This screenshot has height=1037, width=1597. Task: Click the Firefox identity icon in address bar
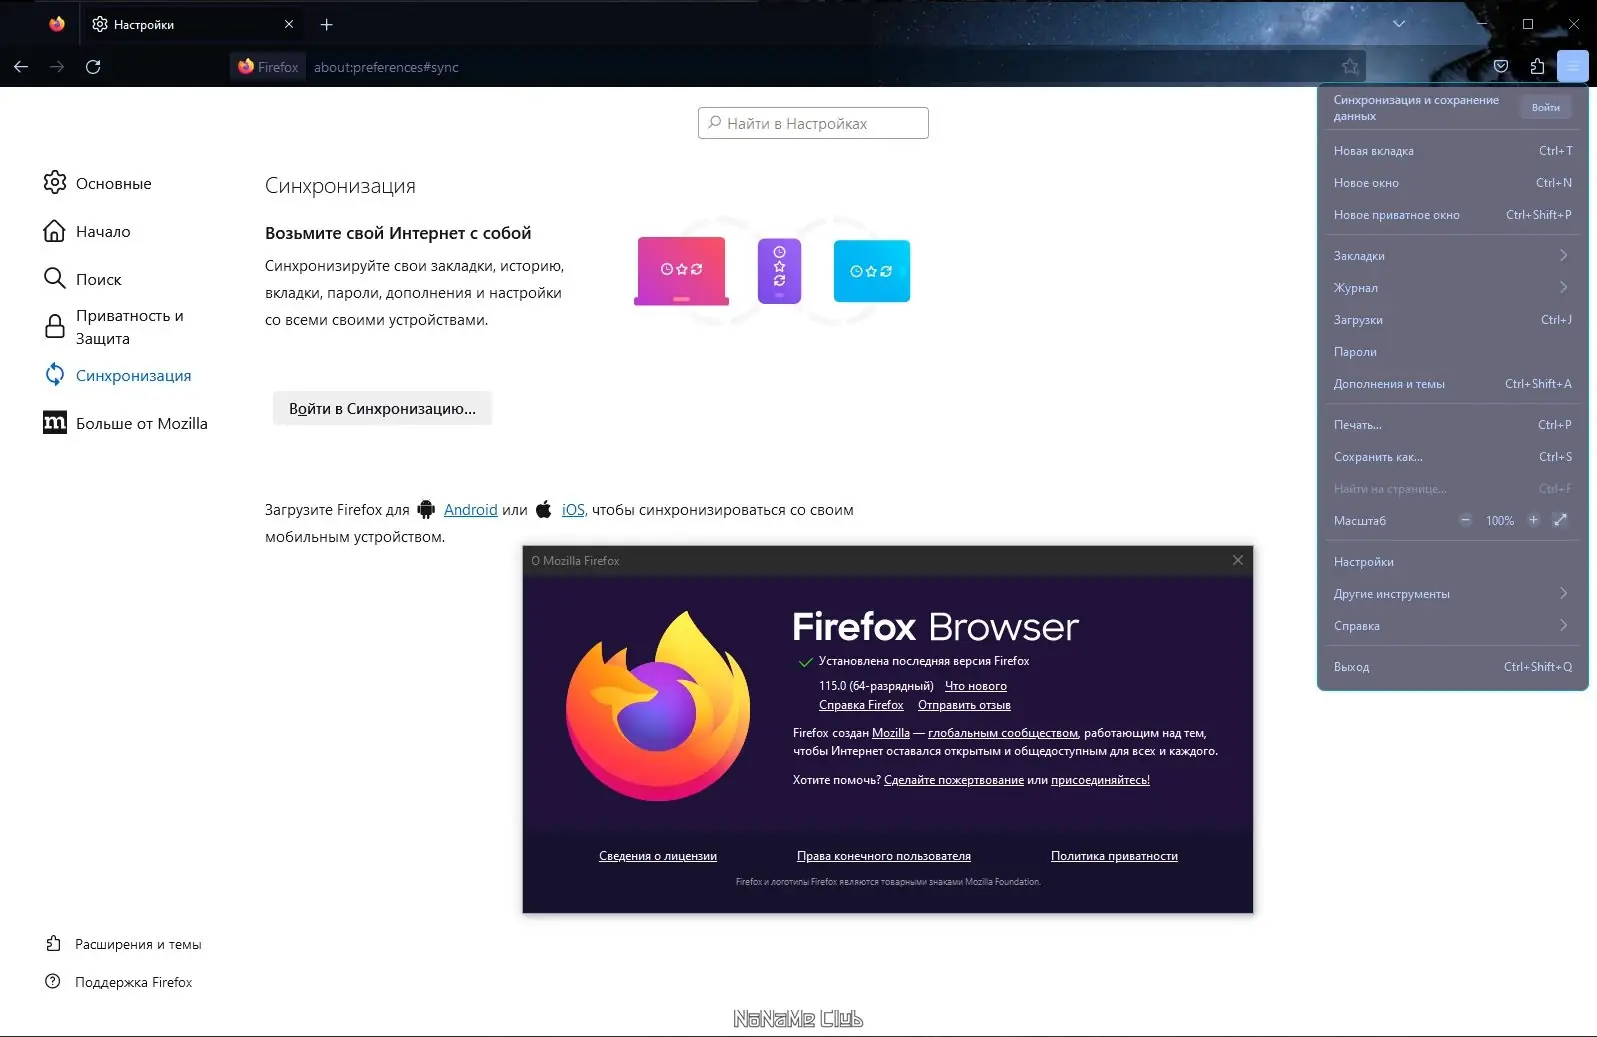[269, 67]
